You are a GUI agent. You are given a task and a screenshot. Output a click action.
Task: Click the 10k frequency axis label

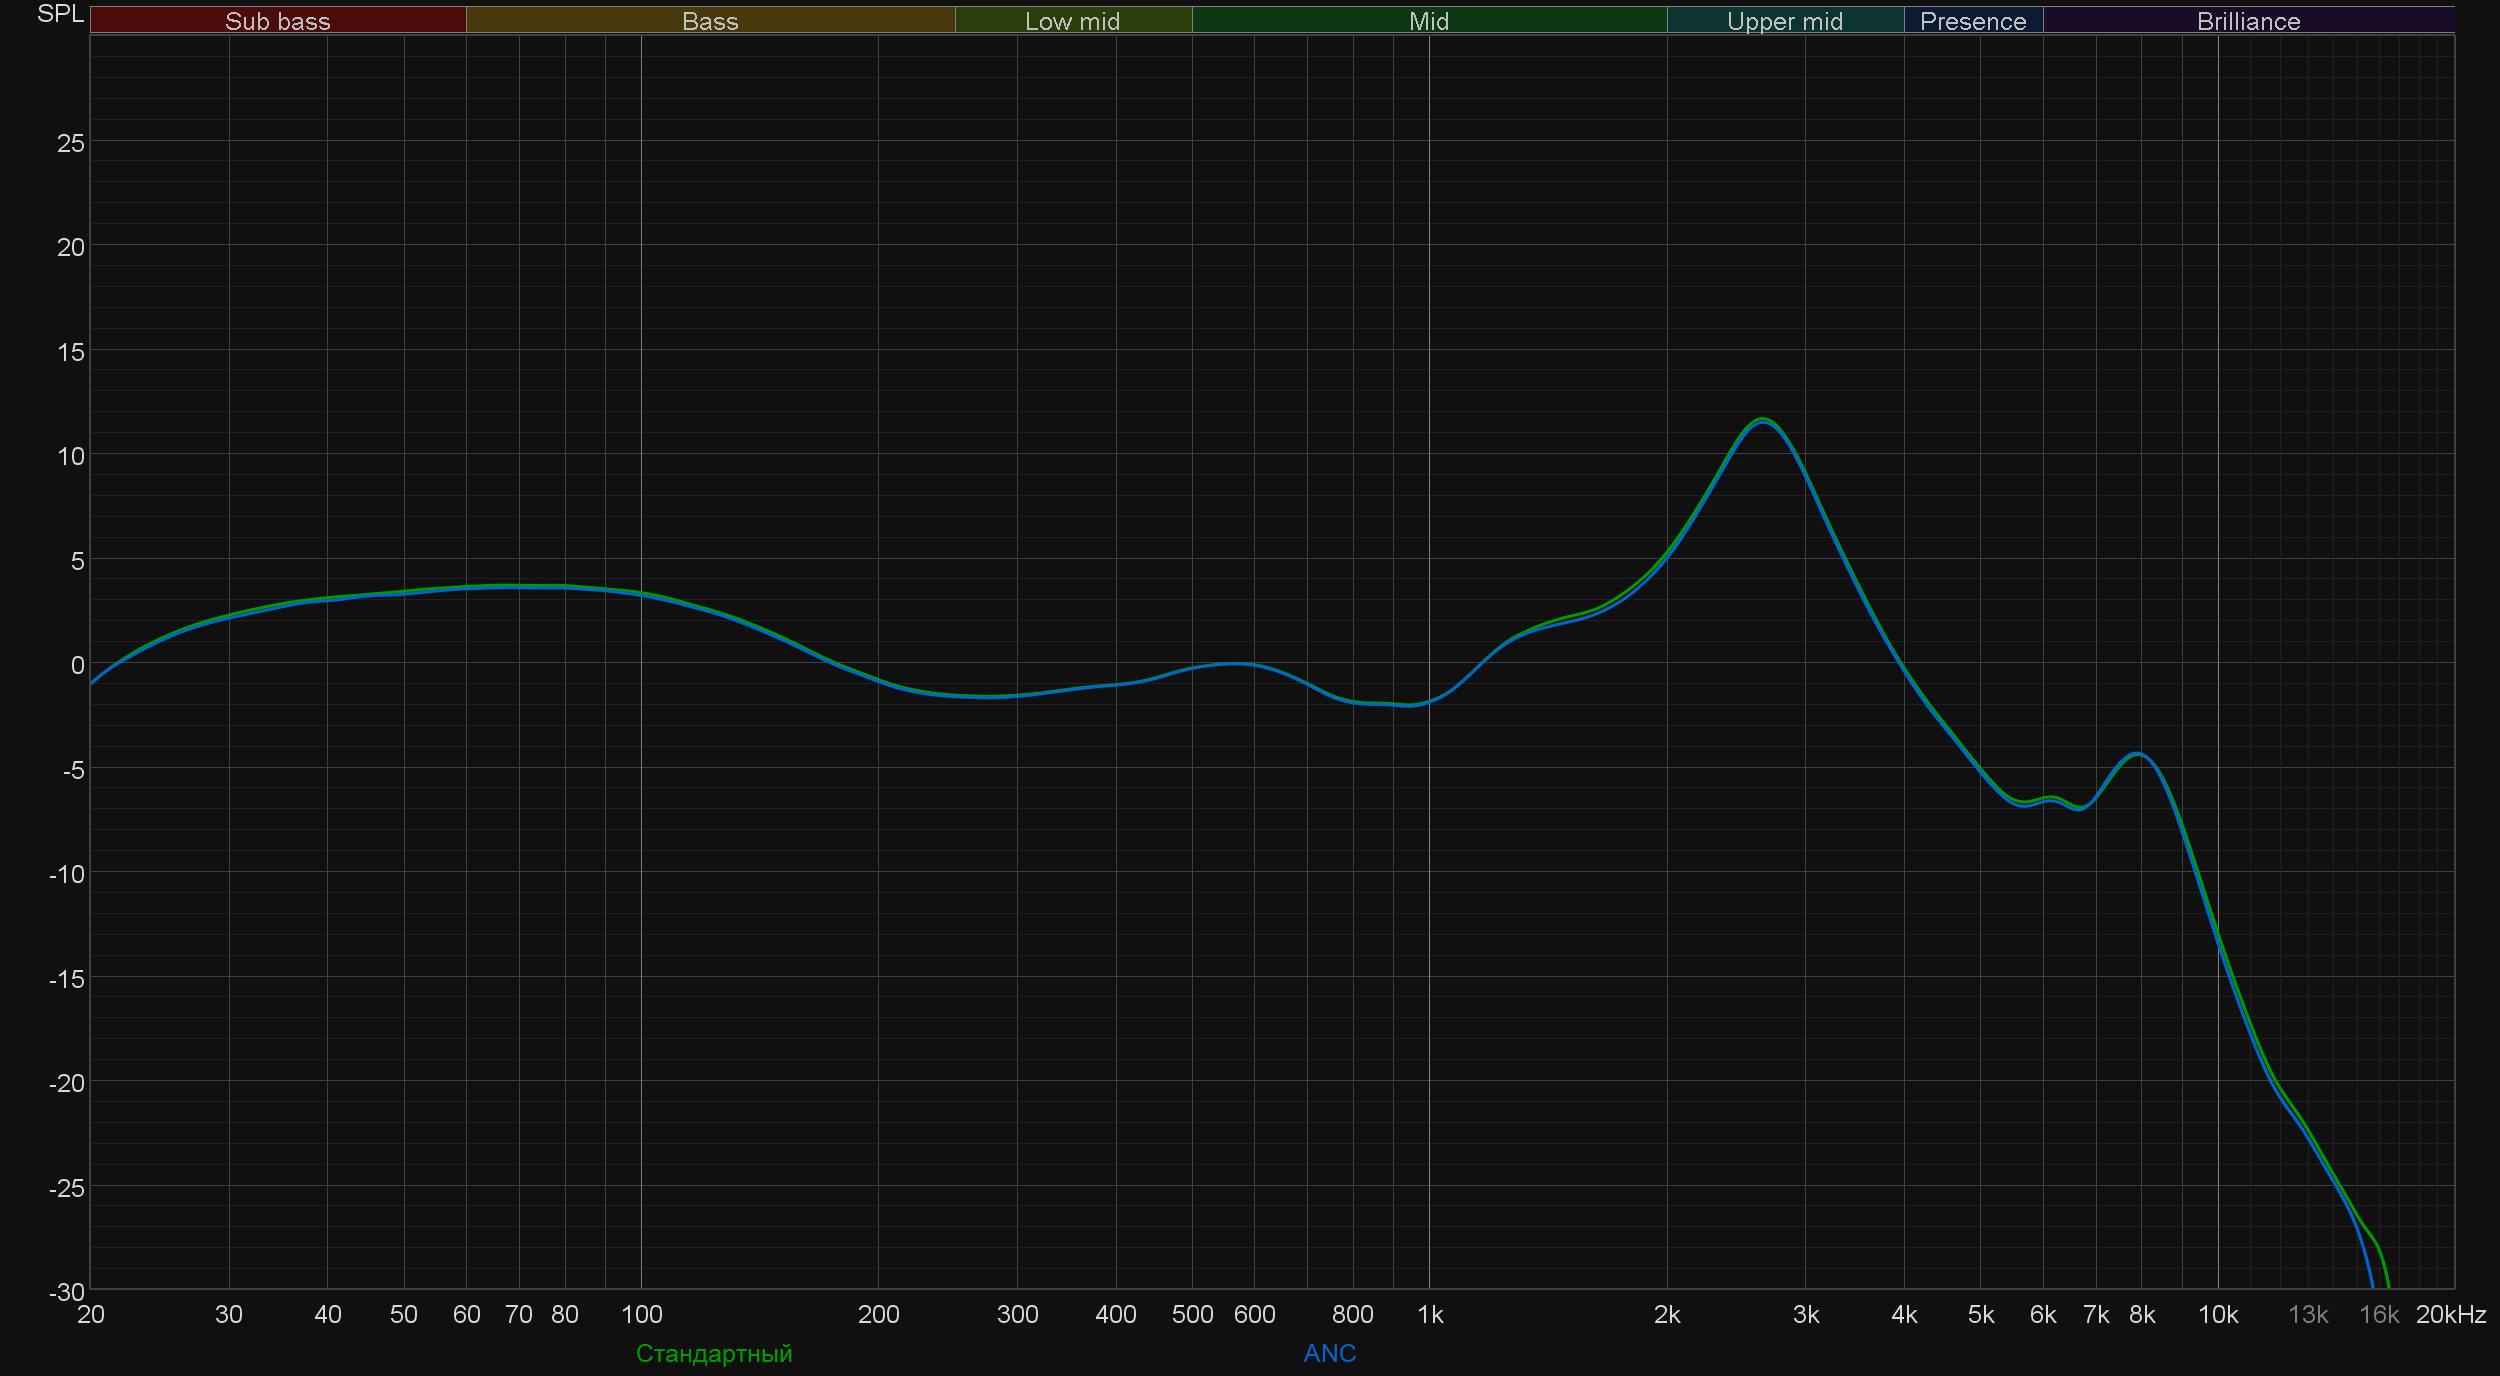tap(2217, 1315)
